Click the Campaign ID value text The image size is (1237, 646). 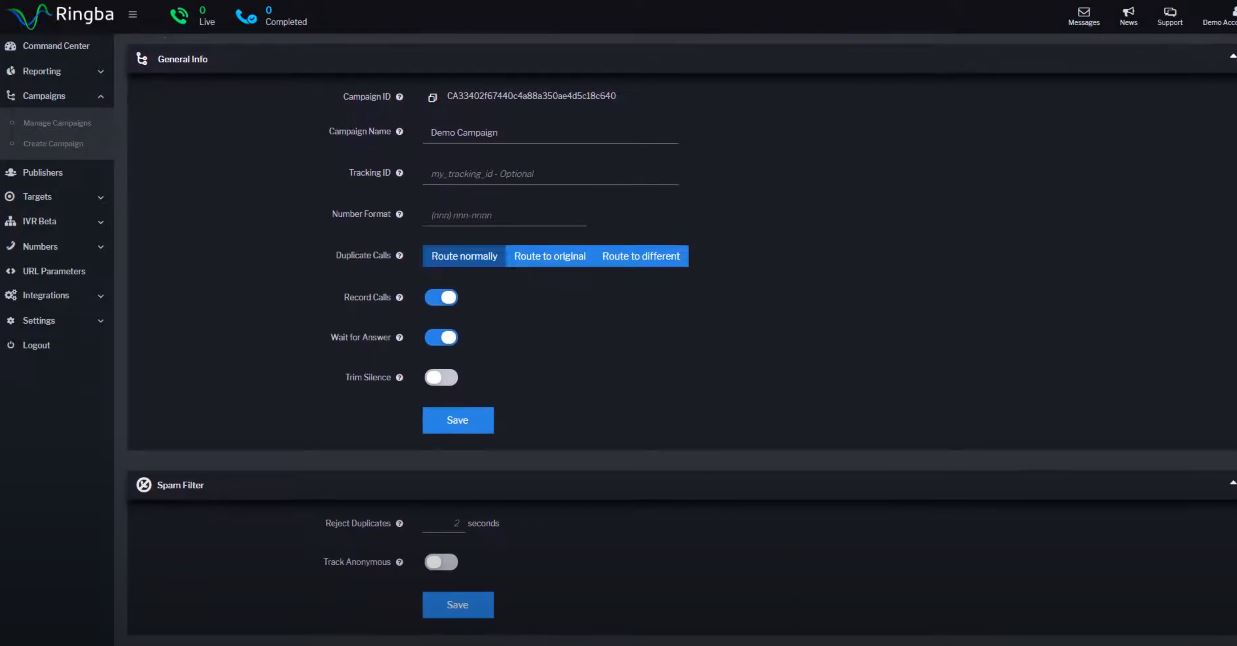pos(531,96)
